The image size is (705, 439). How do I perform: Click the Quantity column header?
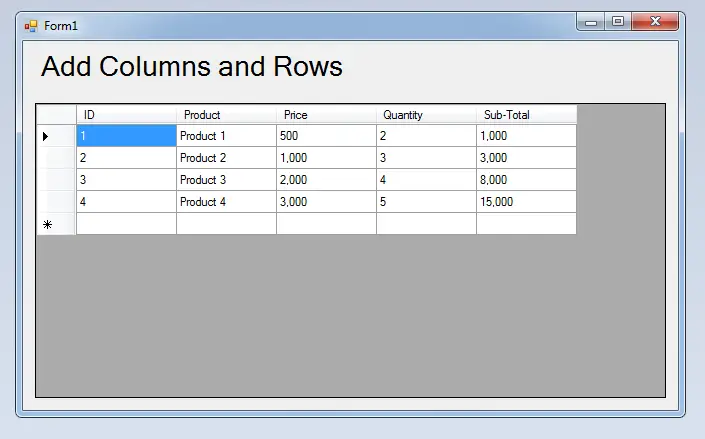[426, 115]
